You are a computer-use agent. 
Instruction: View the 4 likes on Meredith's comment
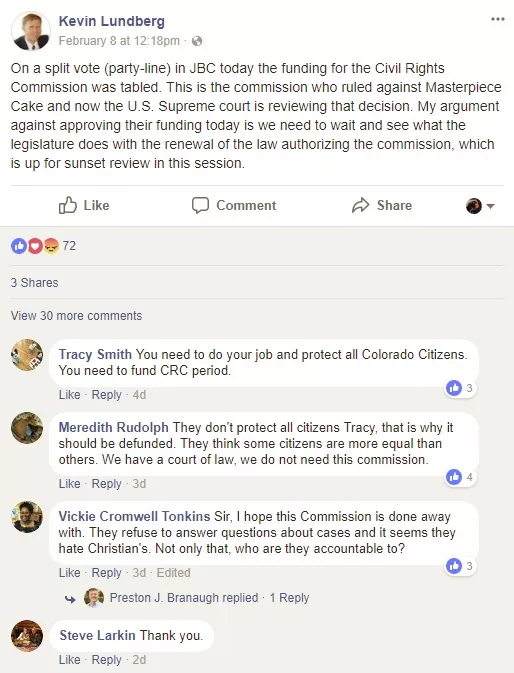[461, 477]
